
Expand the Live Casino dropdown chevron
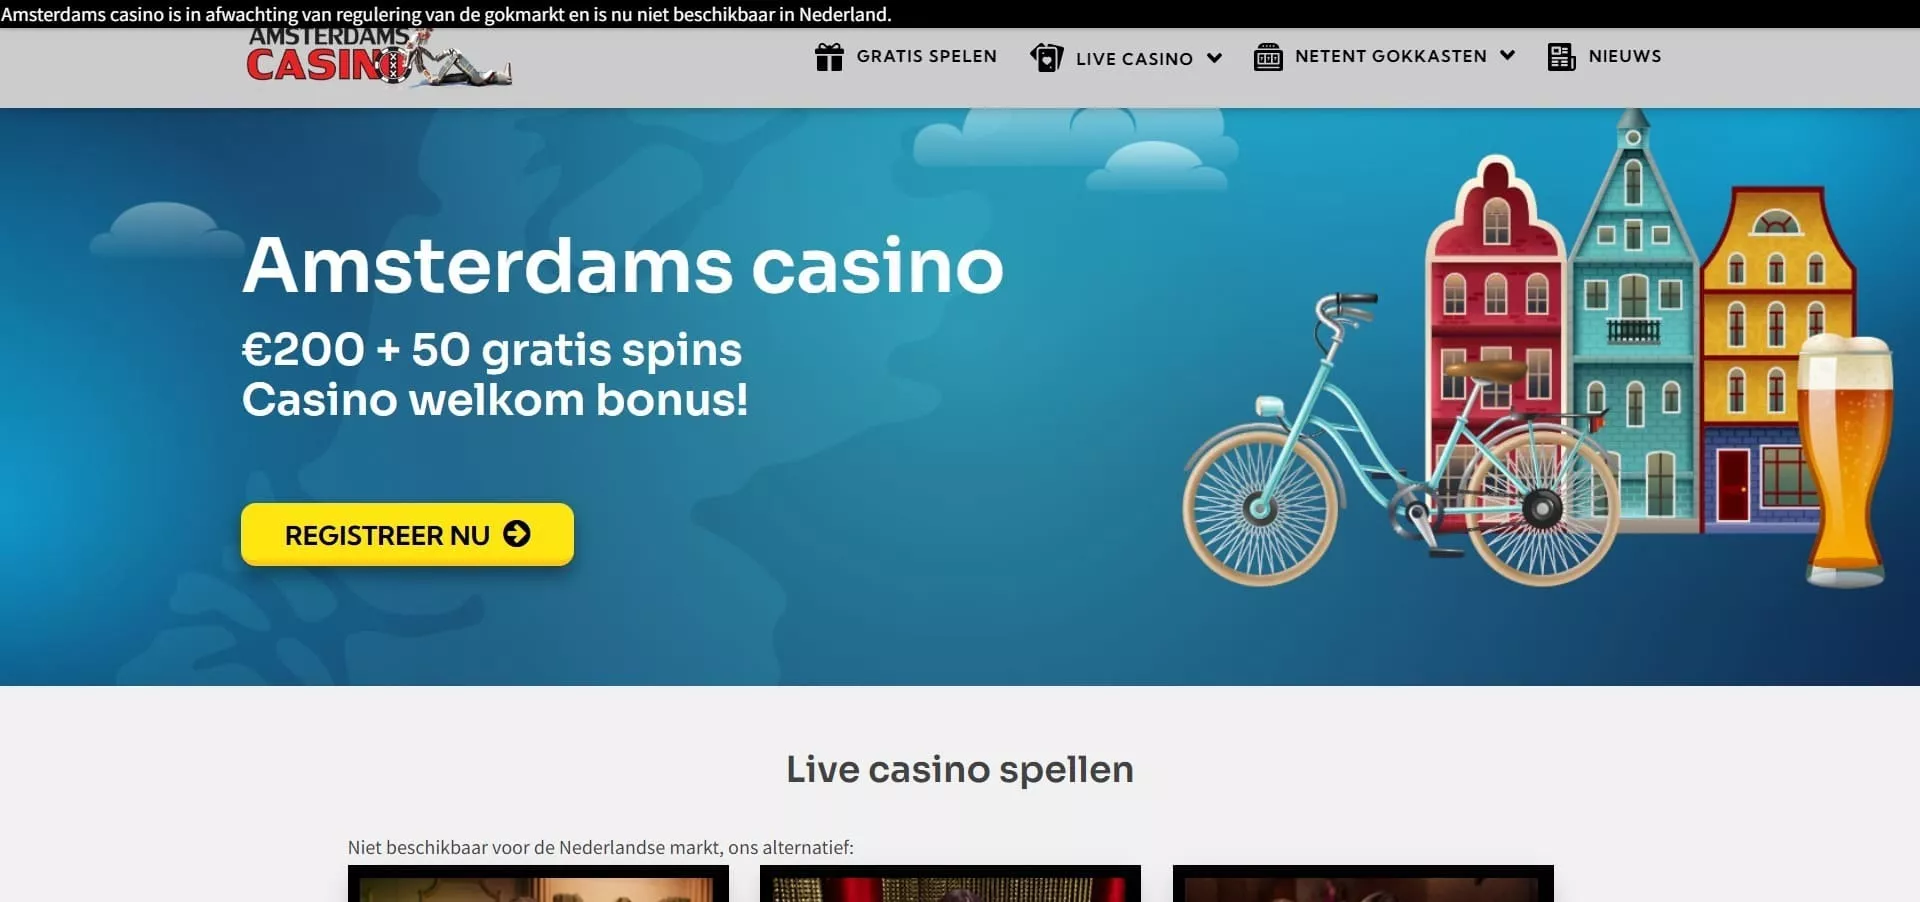tap(1215, 58)
